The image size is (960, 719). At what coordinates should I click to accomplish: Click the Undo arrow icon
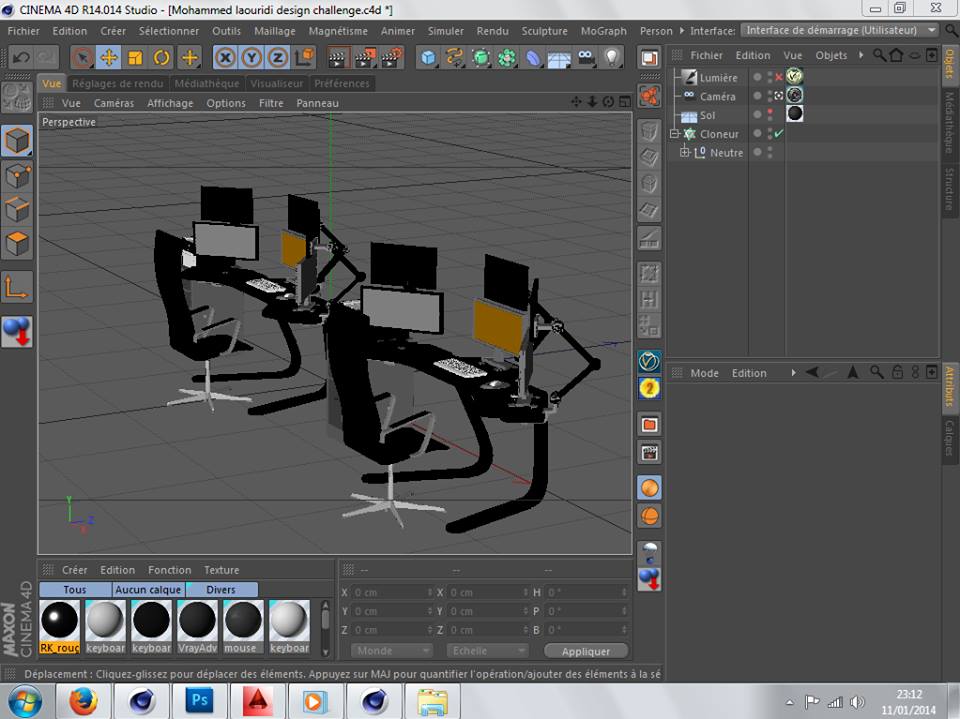pos(20,57)
